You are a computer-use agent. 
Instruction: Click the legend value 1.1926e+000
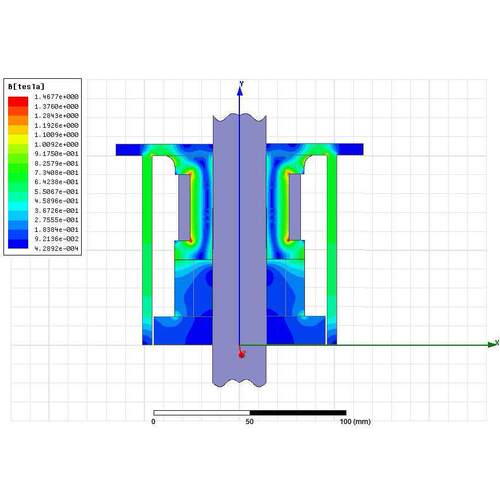click(x=57, y=125)
